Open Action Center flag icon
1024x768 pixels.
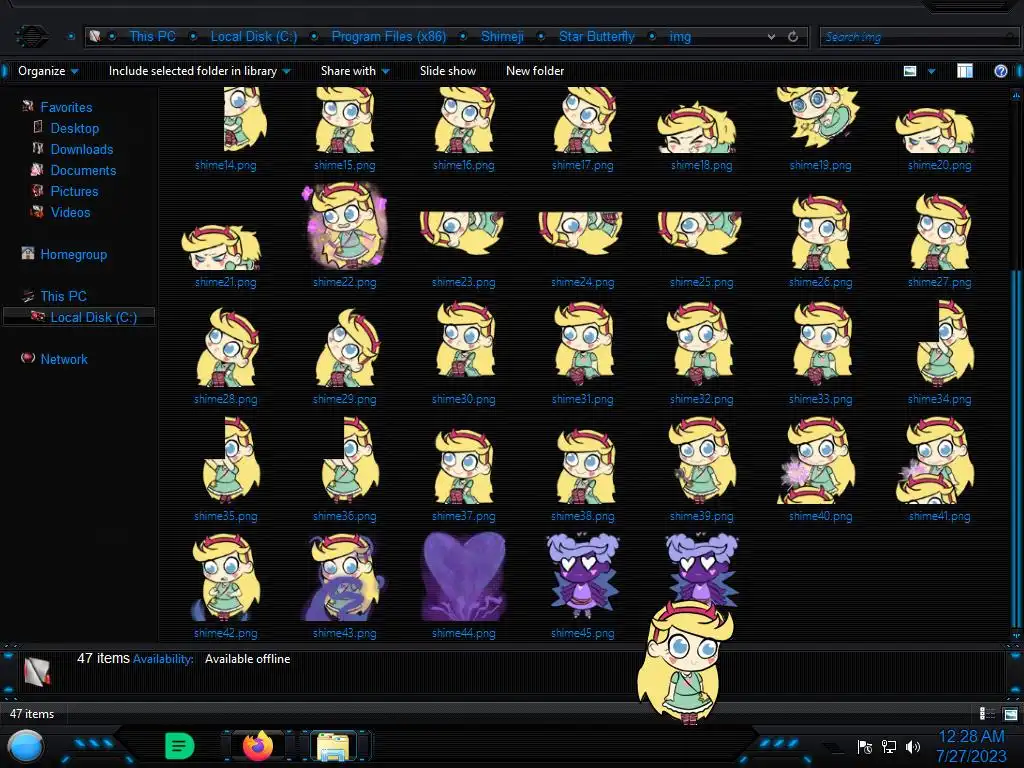[x=865, y=746]
